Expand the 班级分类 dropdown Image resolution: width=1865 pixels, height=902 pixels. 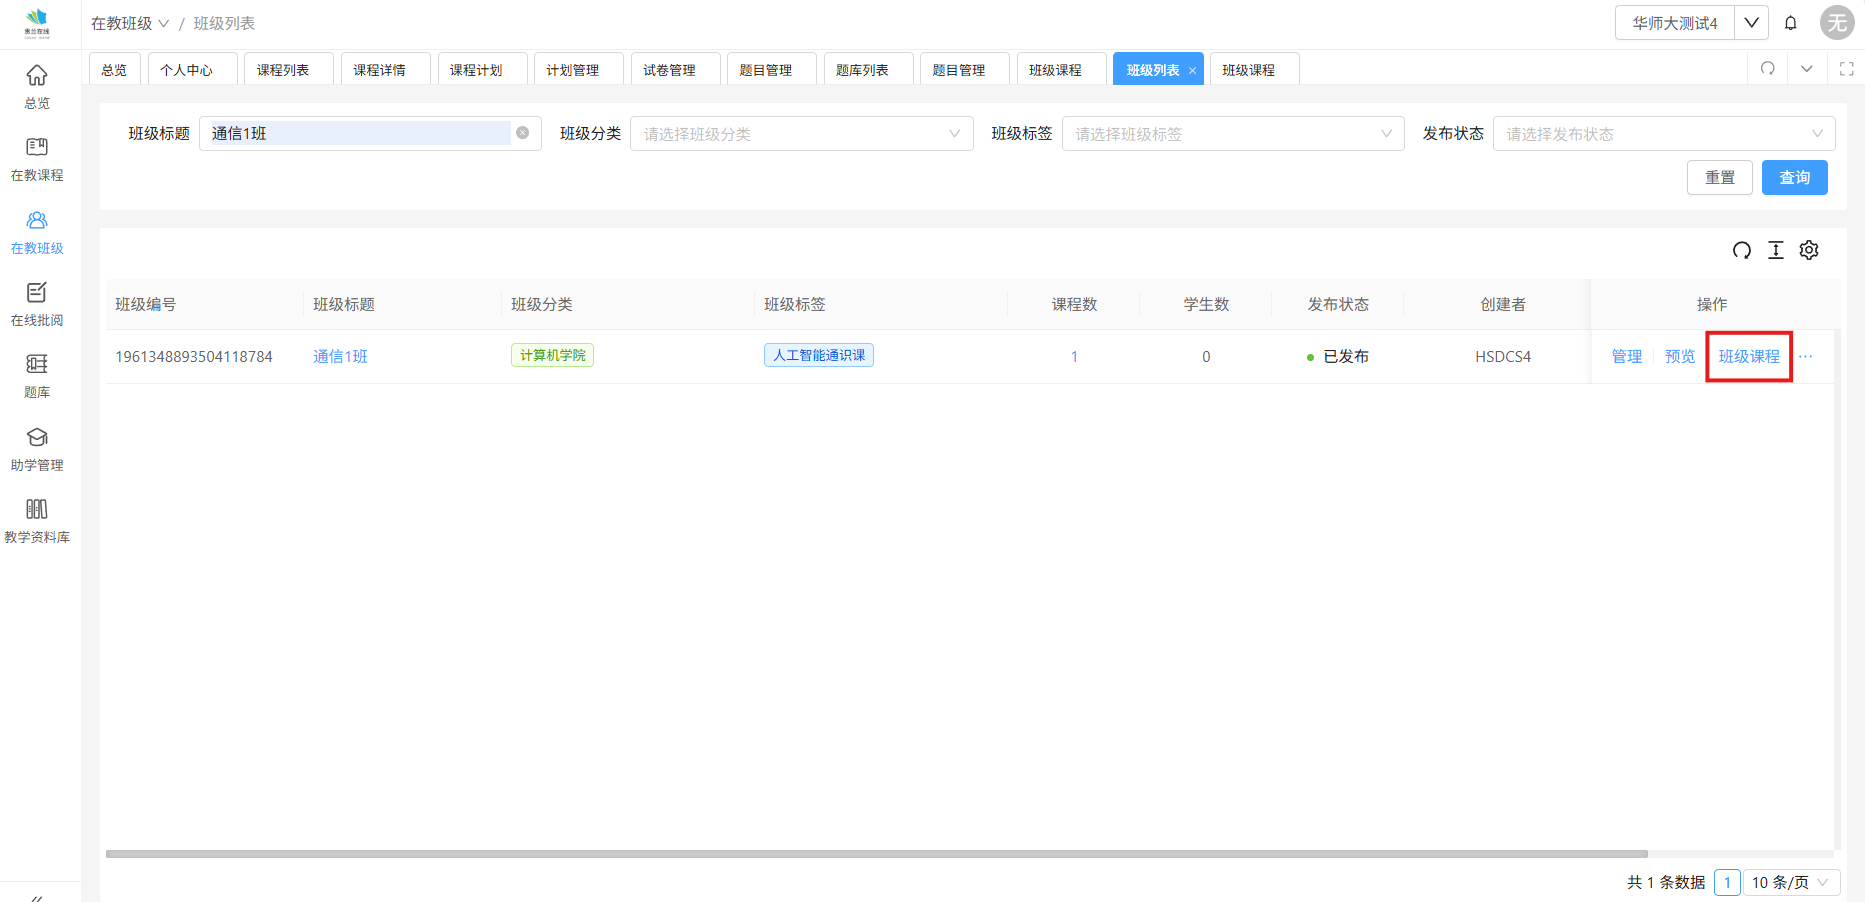(801, 134)
